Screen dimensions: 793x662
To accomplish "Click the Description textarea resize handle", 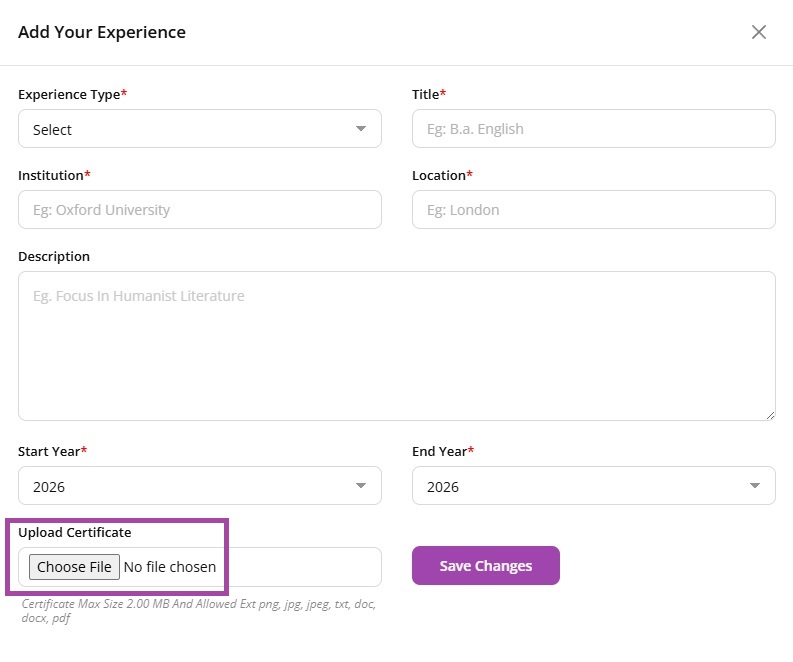I will click(x=769, y=414).
